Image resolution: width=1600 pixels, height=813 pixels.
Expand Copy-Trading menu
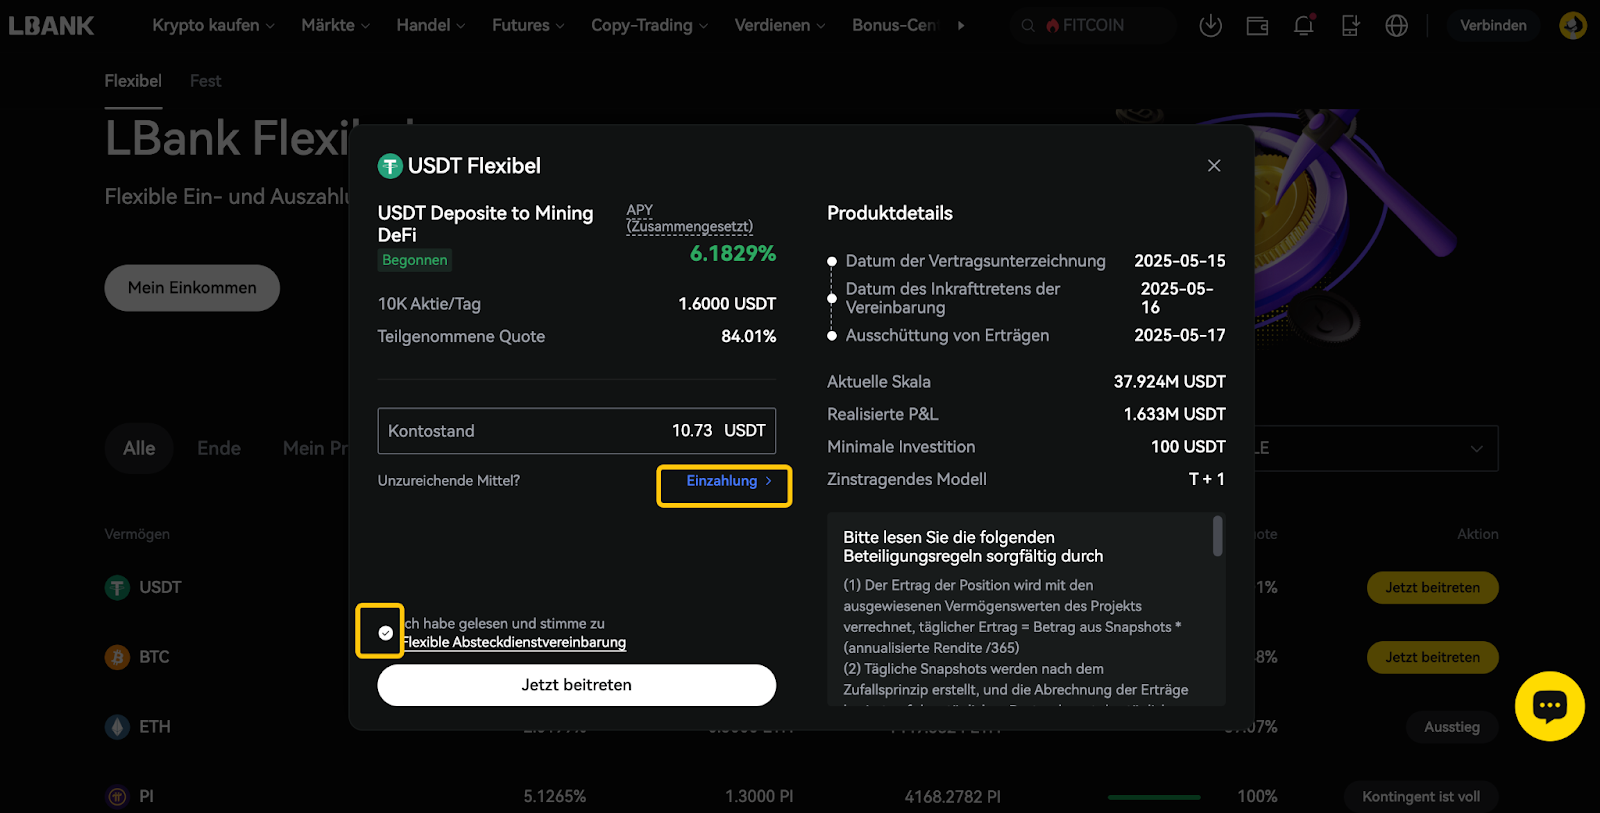[649, 25]
